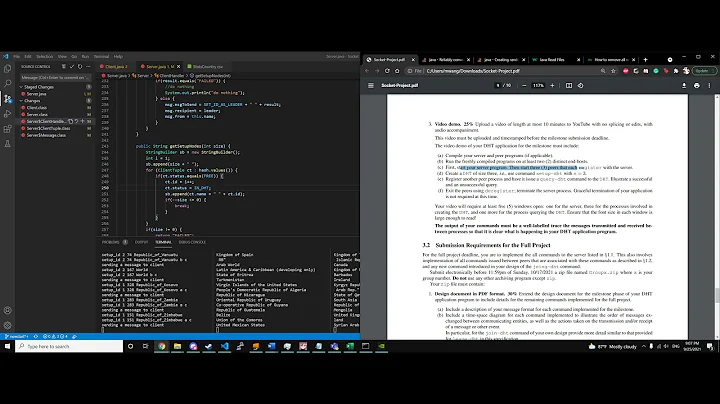Open the Run and Debug view
The image size is (720, 404).
pyautogui.click(x=7, y=114)
